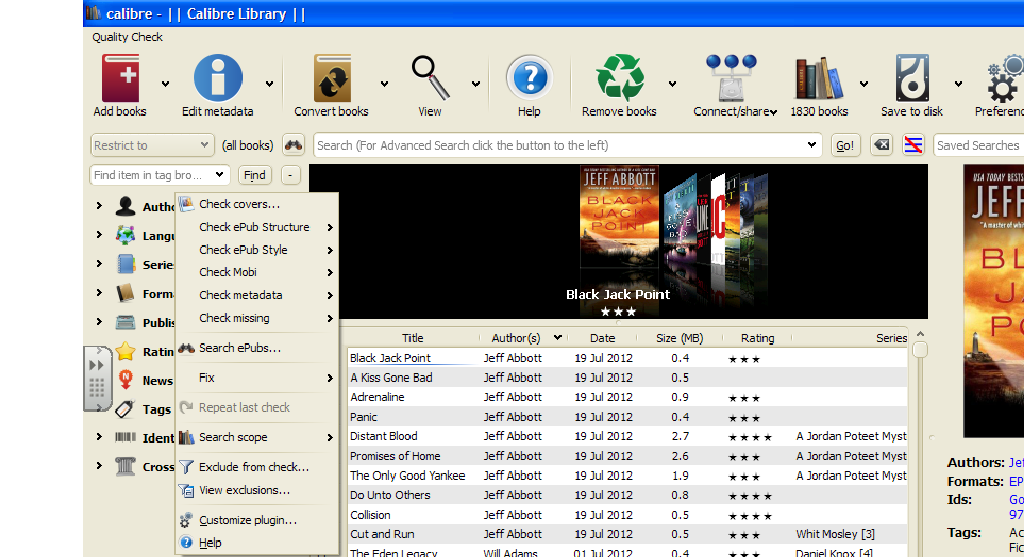Open the Help toolbar icon
Image resolution: width=1025 pixels, height=558 pixels.
[x=529, y=78]
